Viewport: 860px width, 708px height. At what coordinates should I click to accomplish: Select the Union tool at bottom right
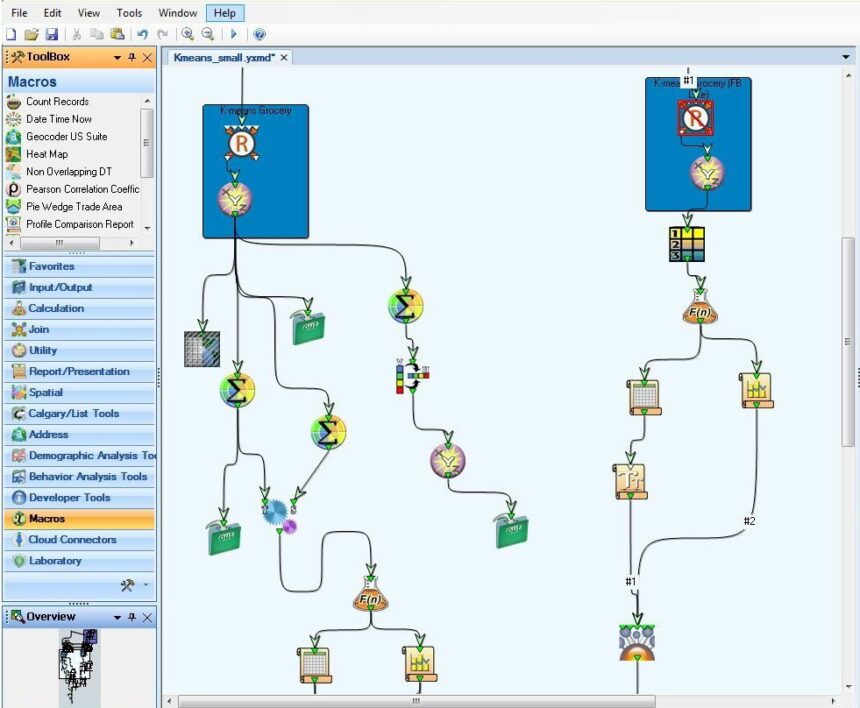pyautogui.click(x=636, y=643)
